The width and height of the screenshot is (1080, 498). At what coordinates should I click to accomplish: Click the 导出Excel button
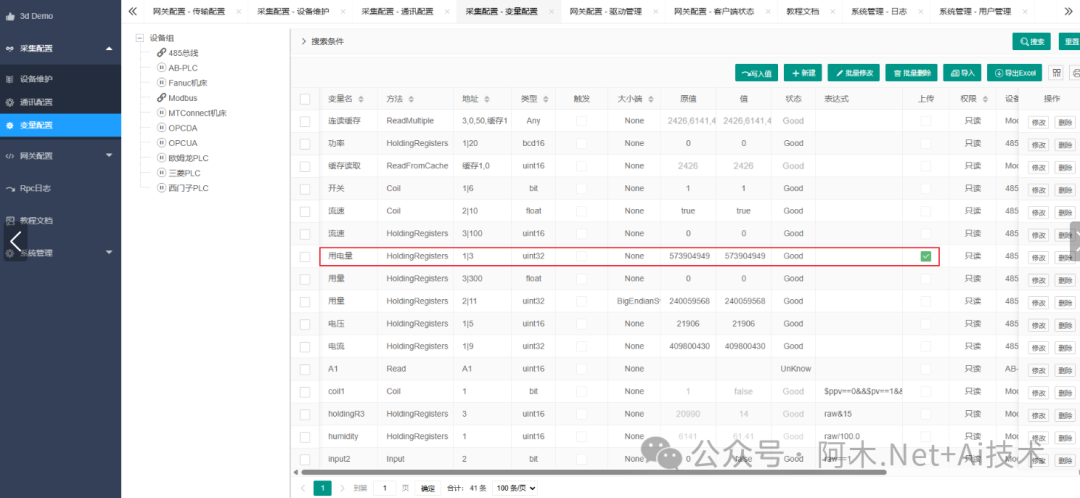pos(1015,72)
